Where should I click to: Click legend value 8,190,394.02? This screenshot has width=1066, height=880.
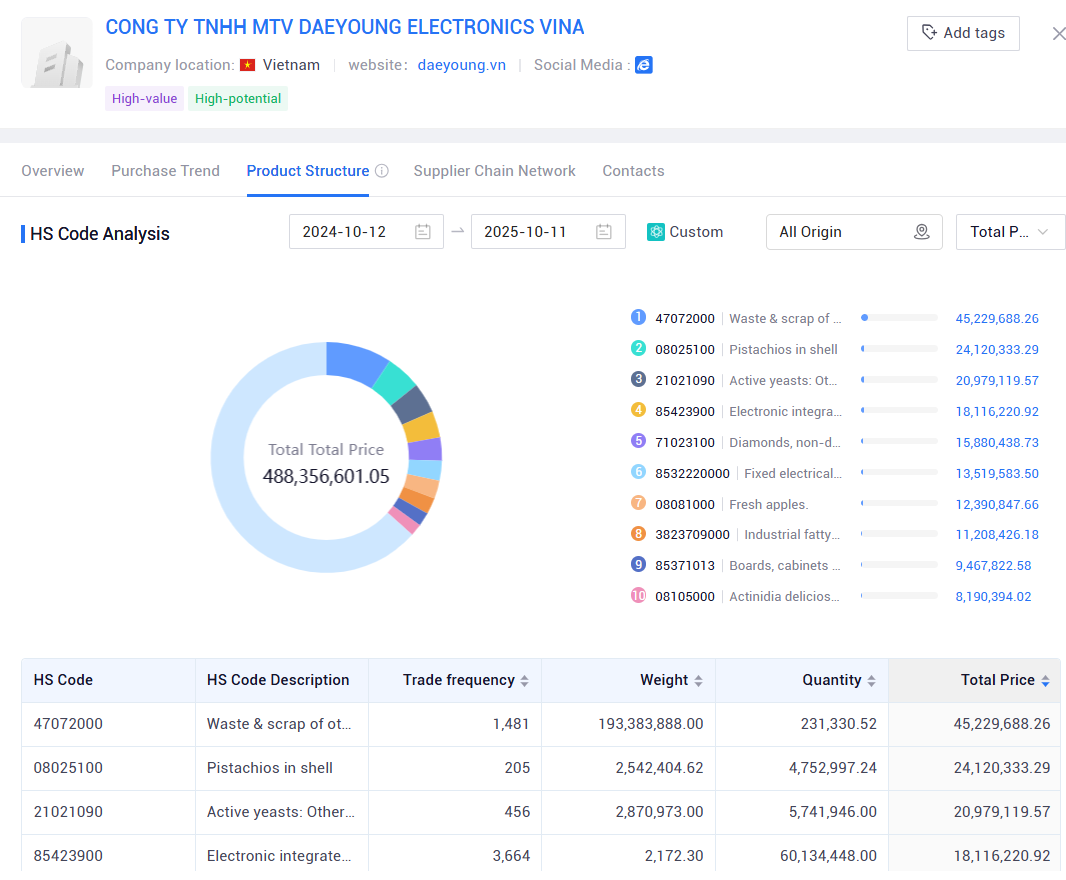coord(993,596)
